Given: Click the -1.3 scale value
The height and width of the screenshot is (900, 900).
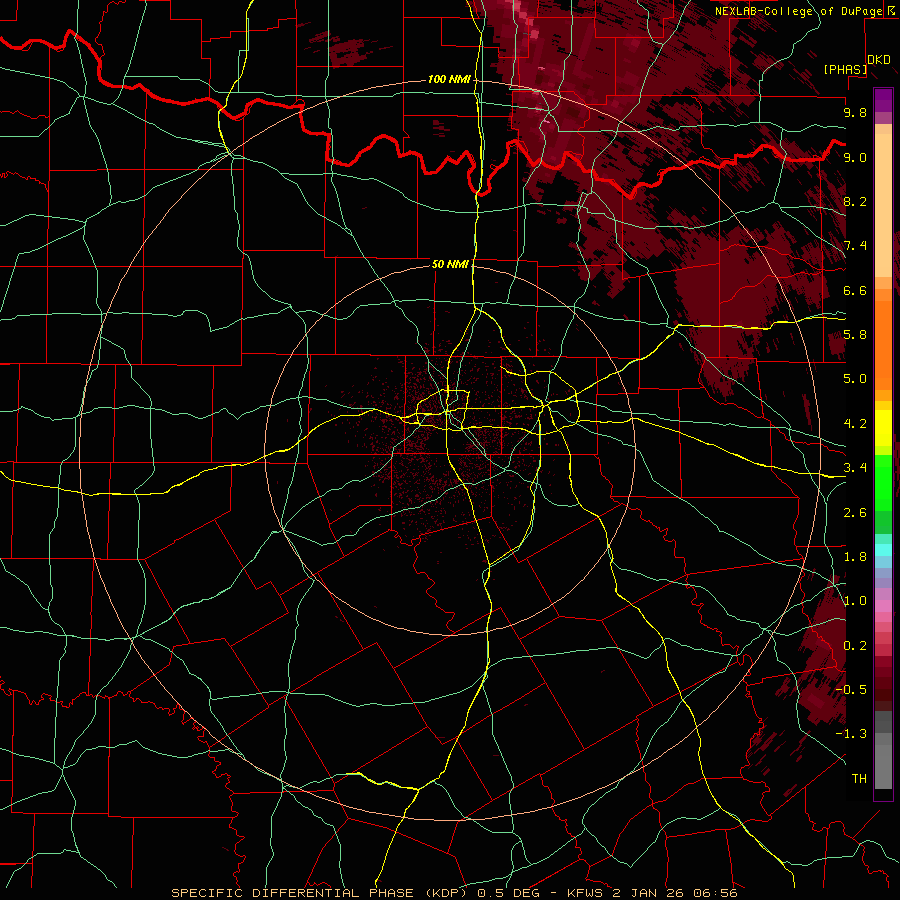Looking at the screenshot, I should click(x=851, y=734).
